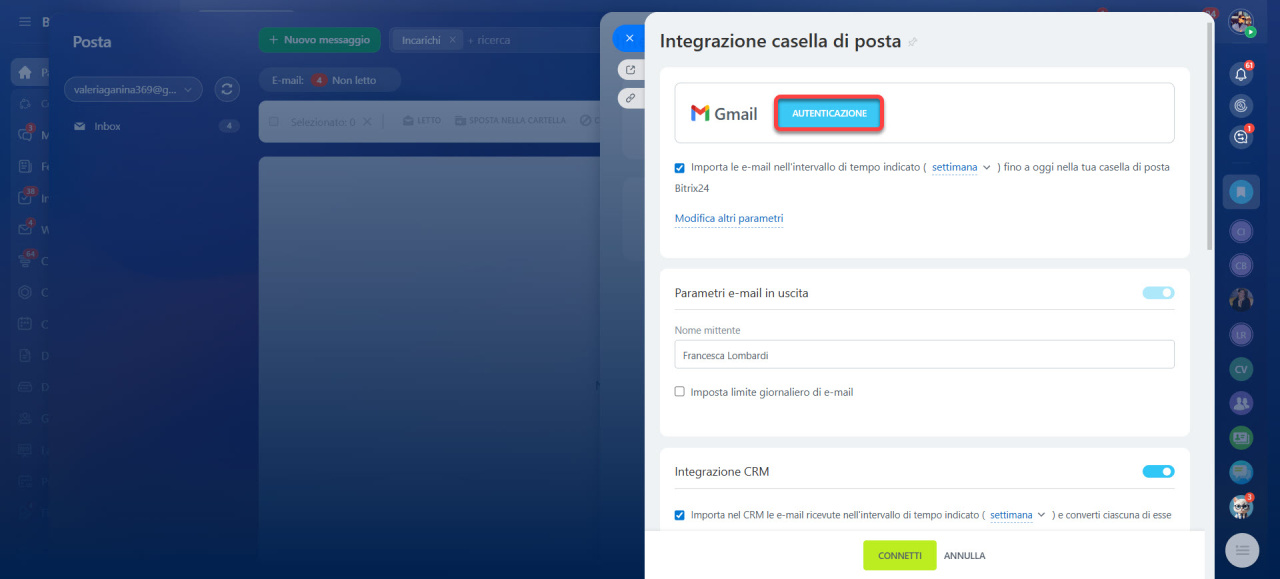Viewport: 1280px width, 579px height.
Task: Uncheck import e-mail by time interval
Action: pos(680,168)
